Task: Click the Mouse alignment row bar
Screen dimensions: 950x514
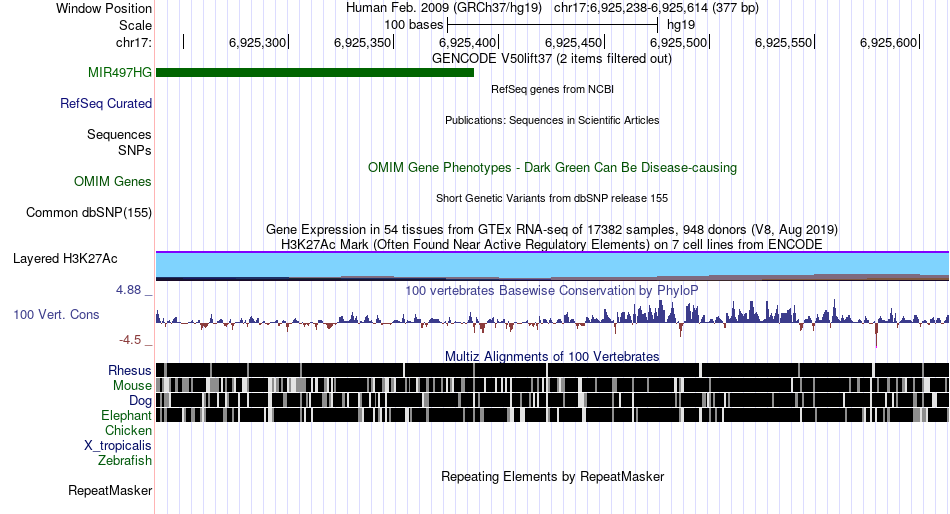Action: pos(553,386)
